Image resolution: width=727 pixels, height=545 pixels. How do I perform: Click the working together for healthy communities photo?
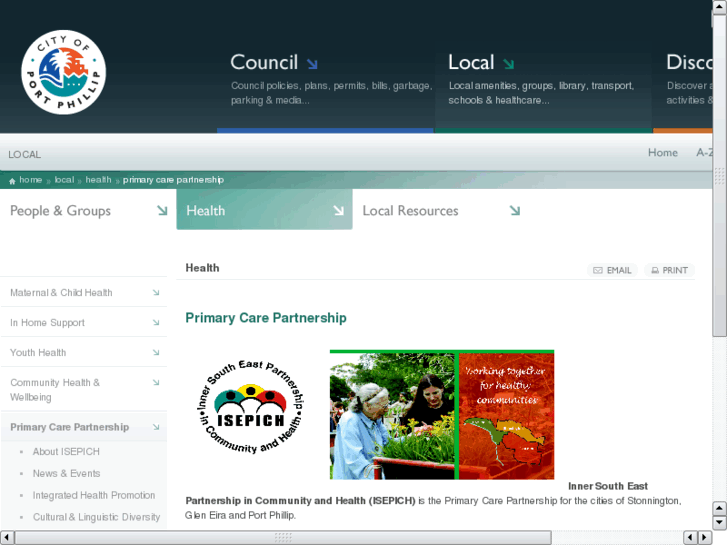(x=442, y=415)
